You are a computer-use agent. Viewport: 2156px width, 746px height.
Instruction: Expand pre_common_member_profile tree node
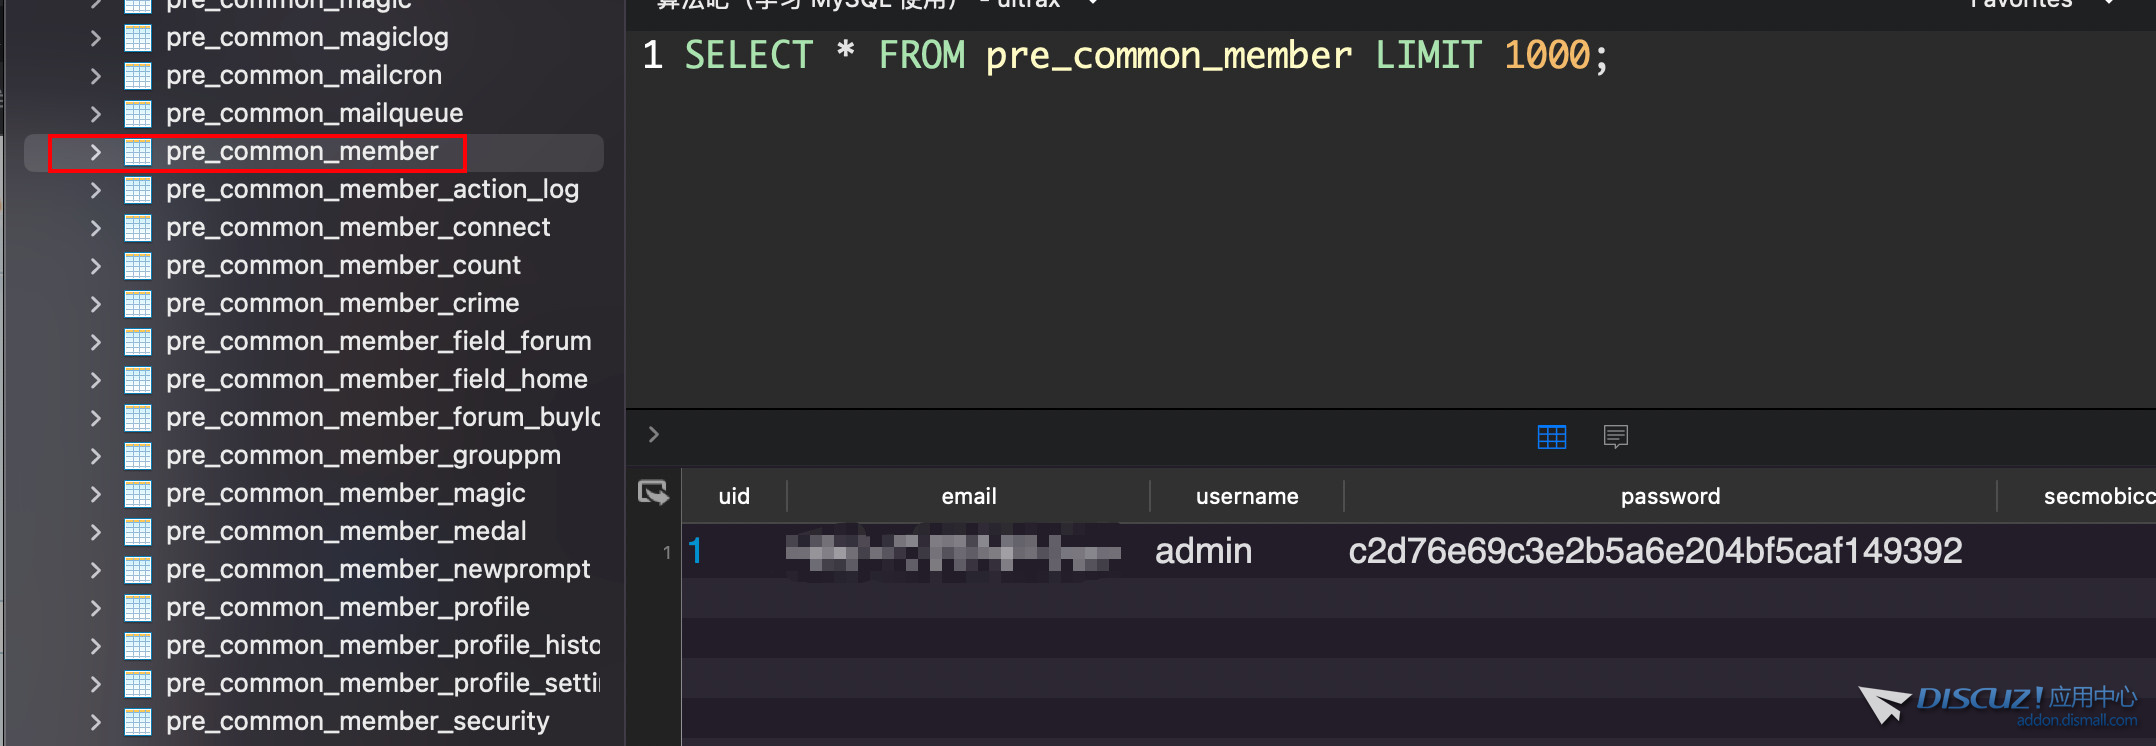pyautogui.click(x=96, y=608)
